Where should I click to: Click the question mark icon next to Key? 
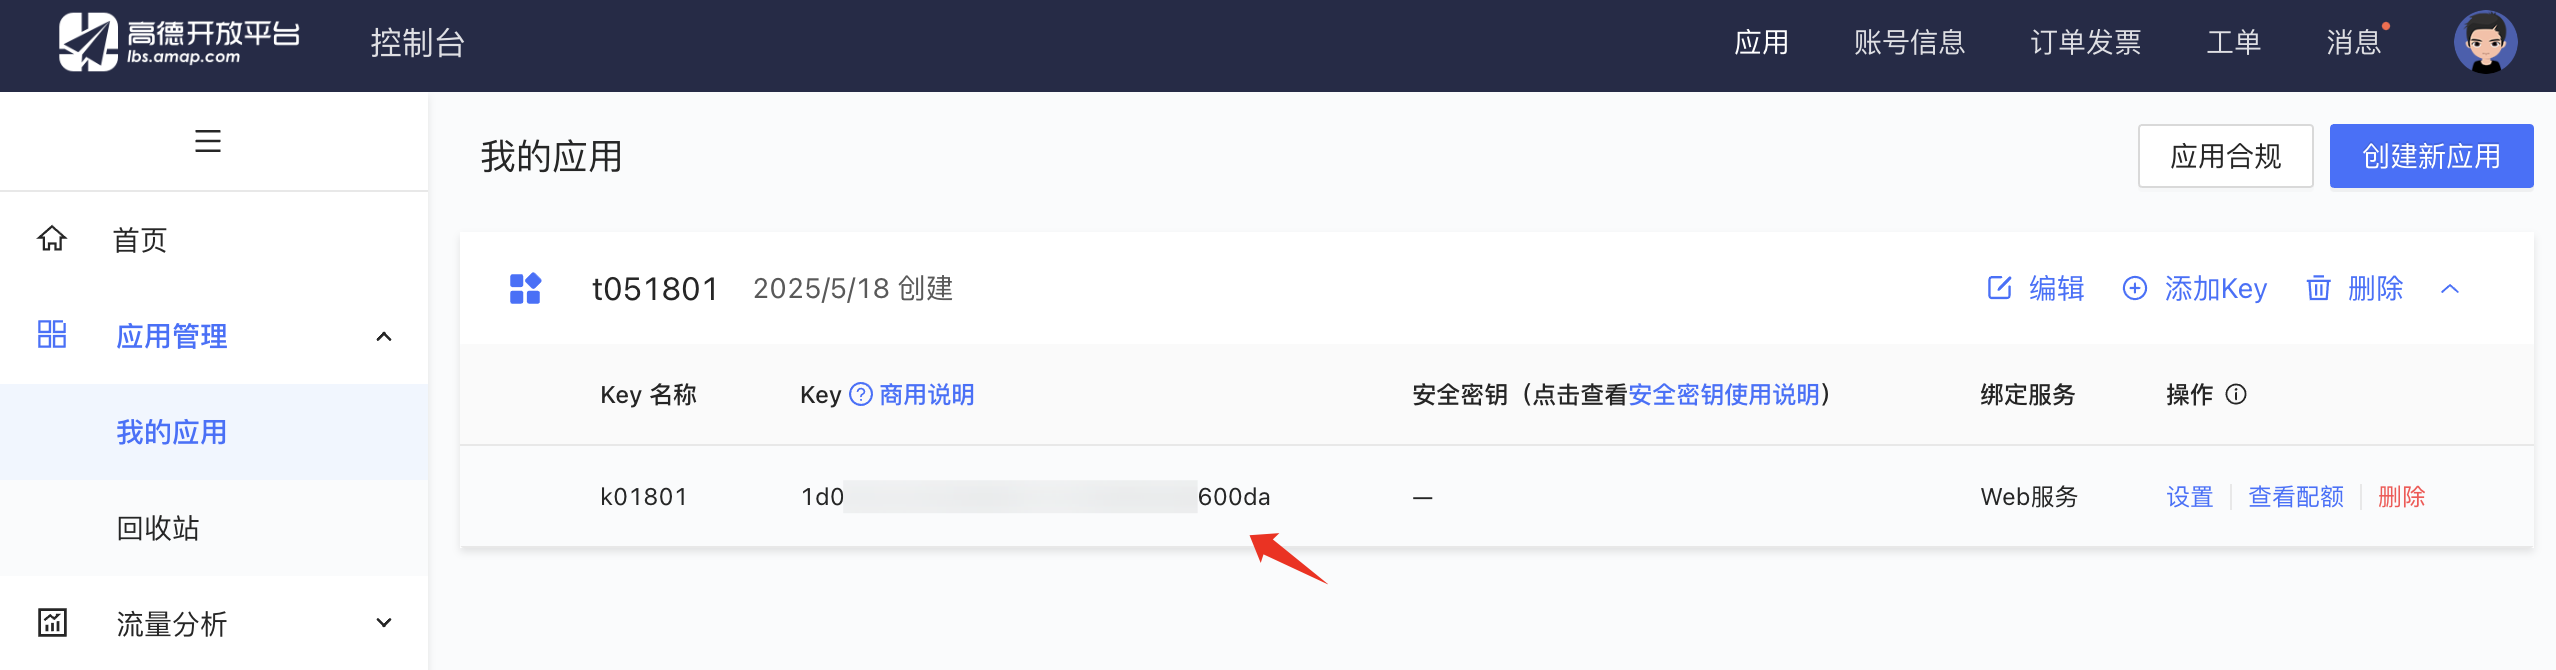[x=860, y=394]
